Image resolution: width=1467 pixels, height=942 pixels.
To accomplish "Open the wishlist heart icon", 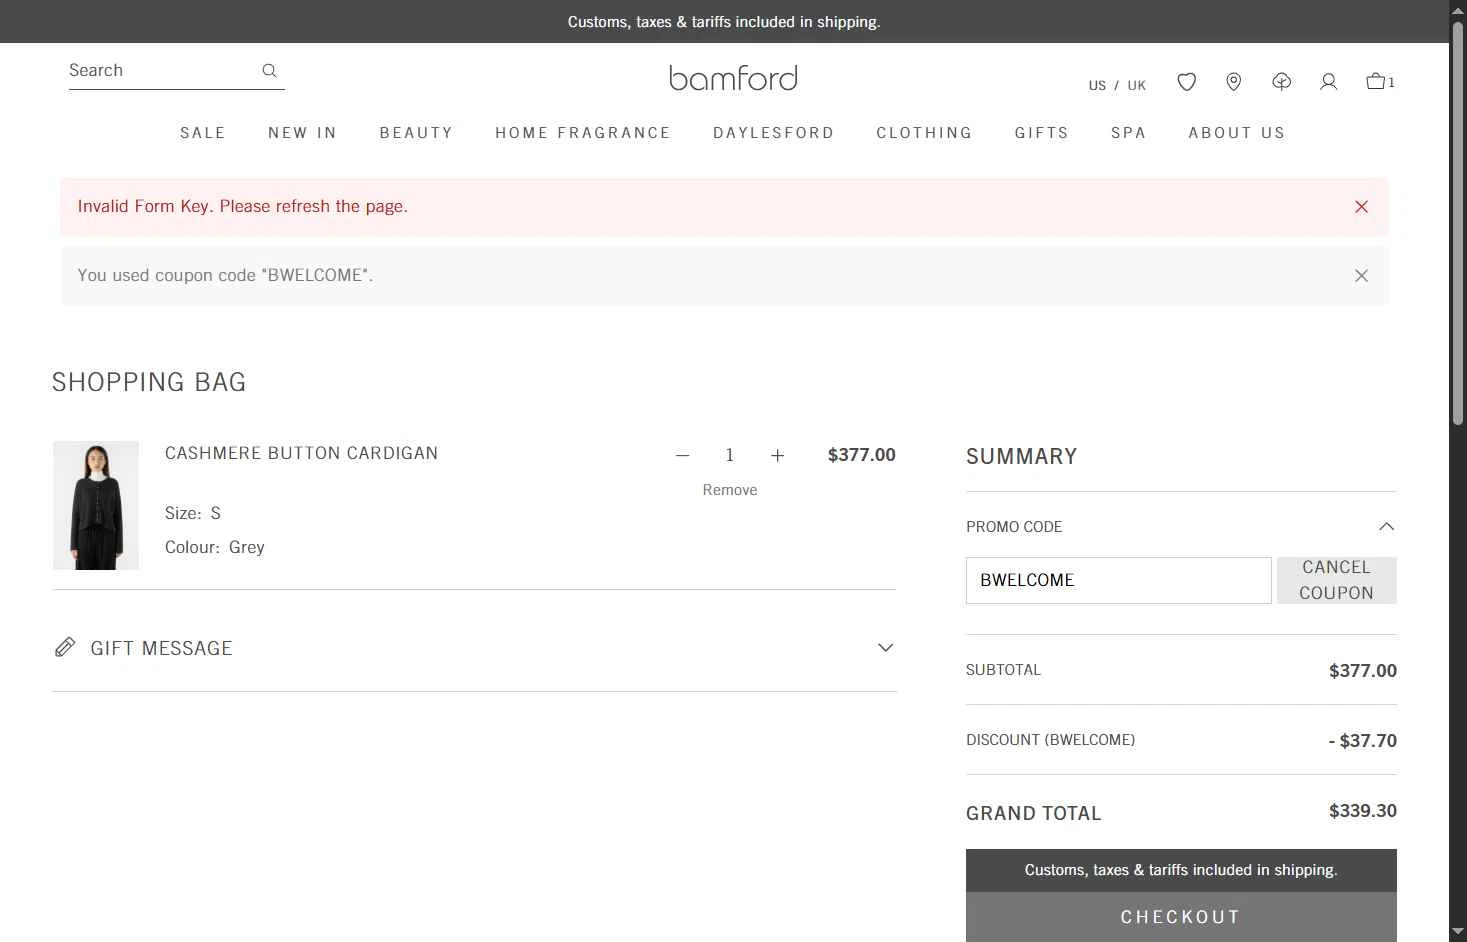I will point(1186,82).
